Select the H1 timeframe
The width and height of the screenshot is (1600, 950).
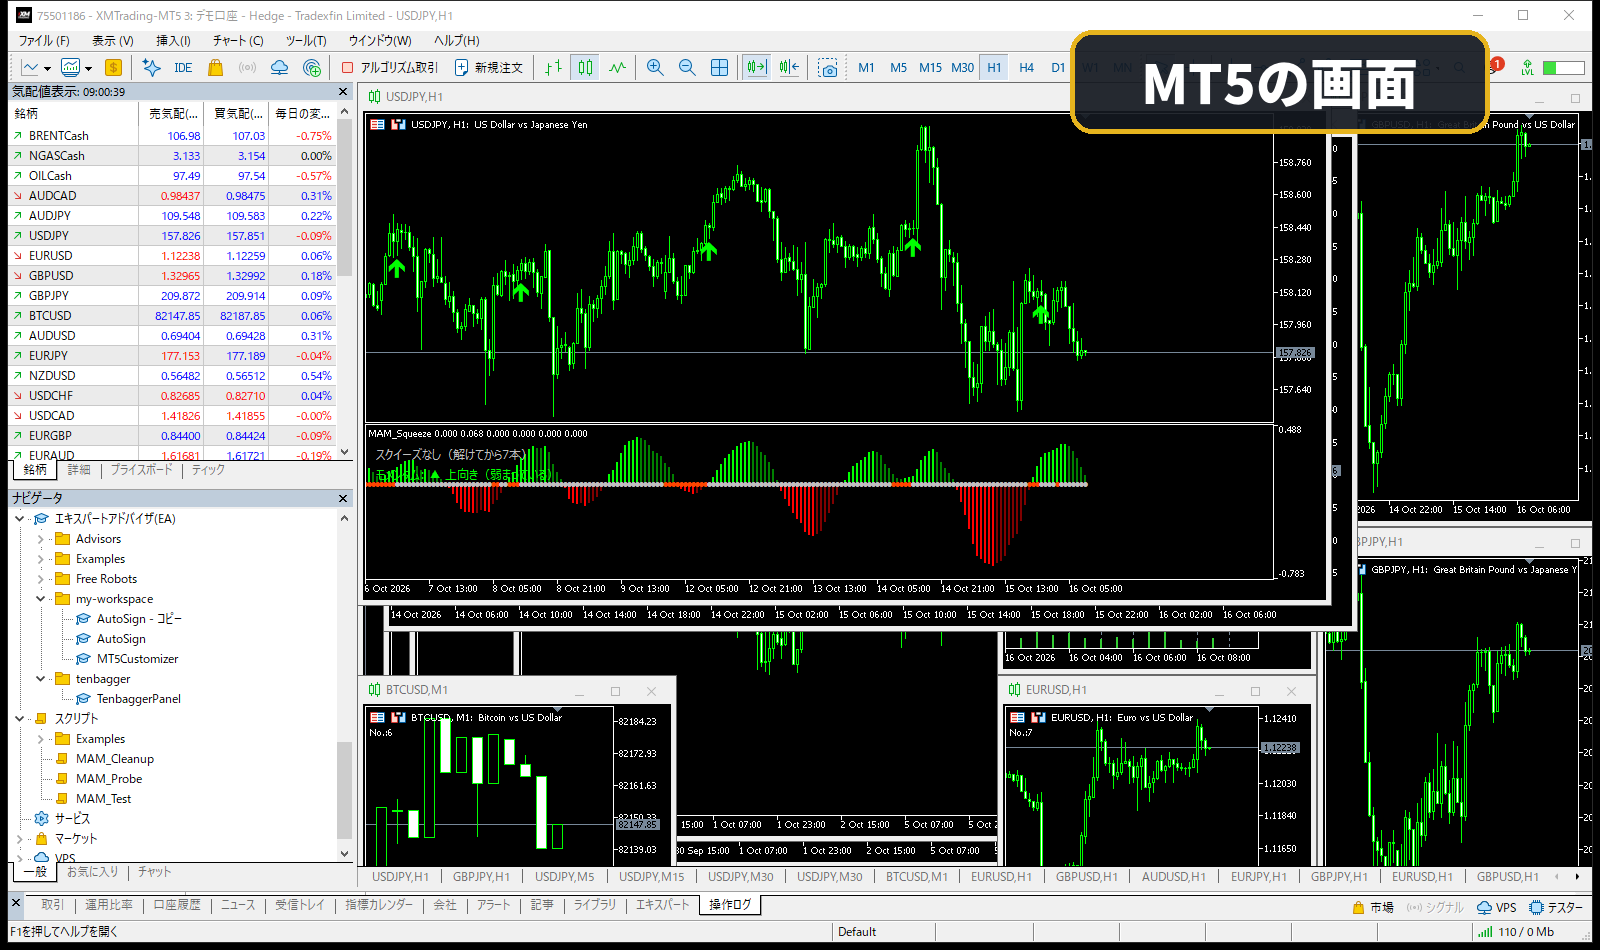[x=994, y=68]
